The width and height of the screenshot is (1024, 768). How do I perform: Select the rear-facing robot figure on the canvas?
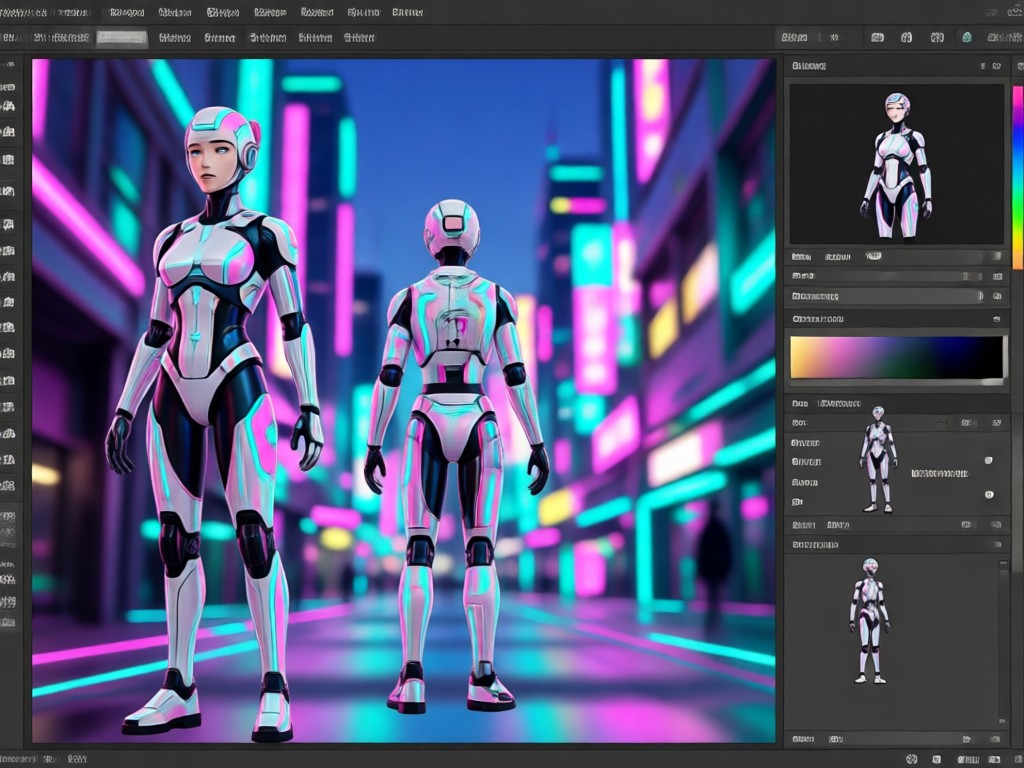pos(456,456)
